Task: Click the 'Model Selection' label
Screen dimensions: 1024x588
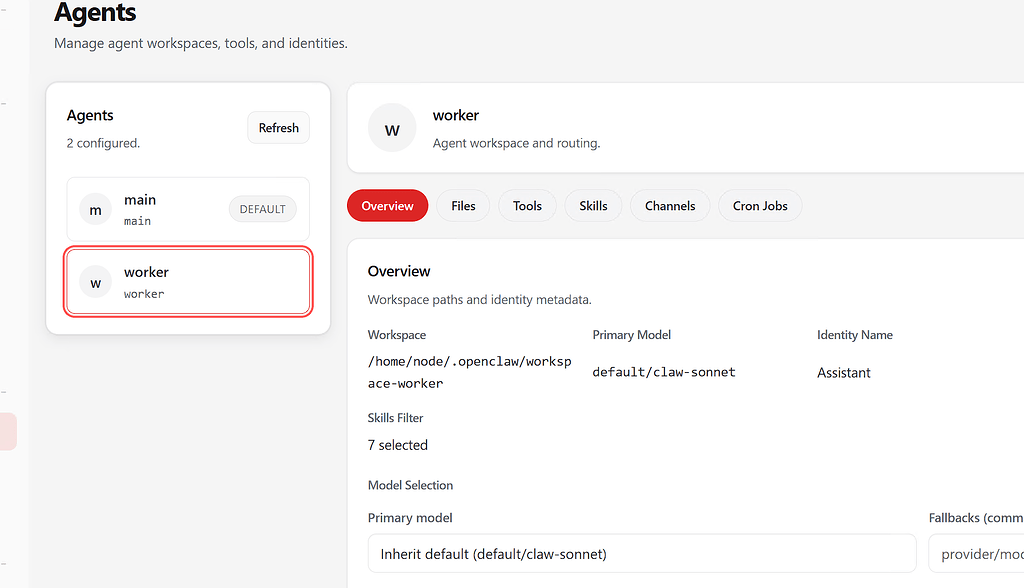Action: 410,485
